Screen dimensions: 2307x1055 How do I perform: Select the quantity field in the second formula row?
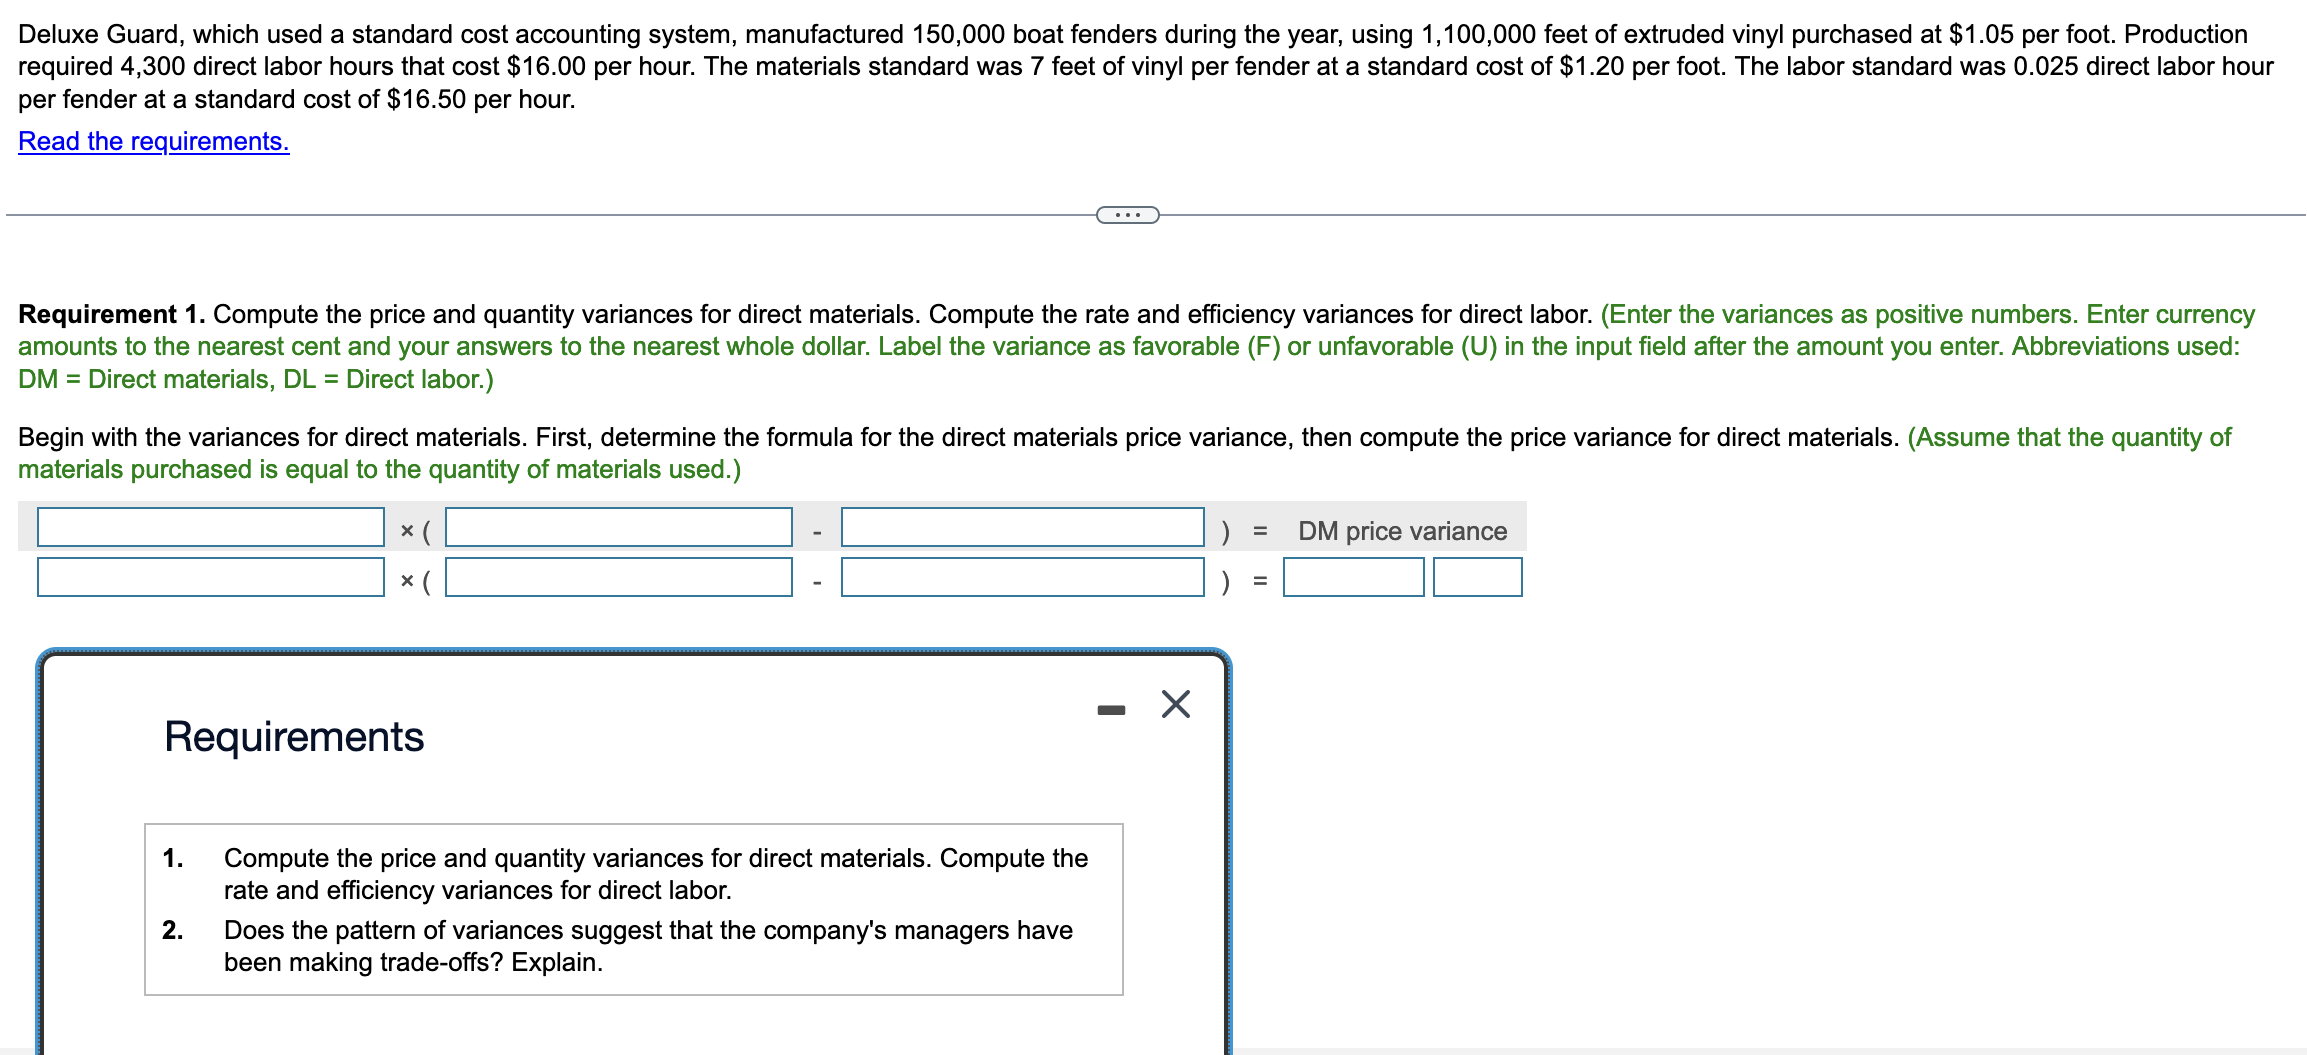(209, 578)
